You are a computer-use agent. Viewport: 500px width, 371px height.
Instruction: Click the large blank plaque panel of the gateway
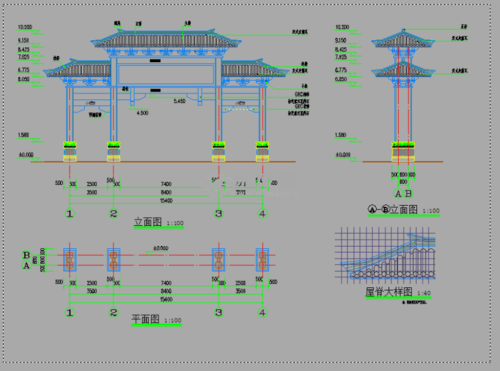tap(166, 74)
